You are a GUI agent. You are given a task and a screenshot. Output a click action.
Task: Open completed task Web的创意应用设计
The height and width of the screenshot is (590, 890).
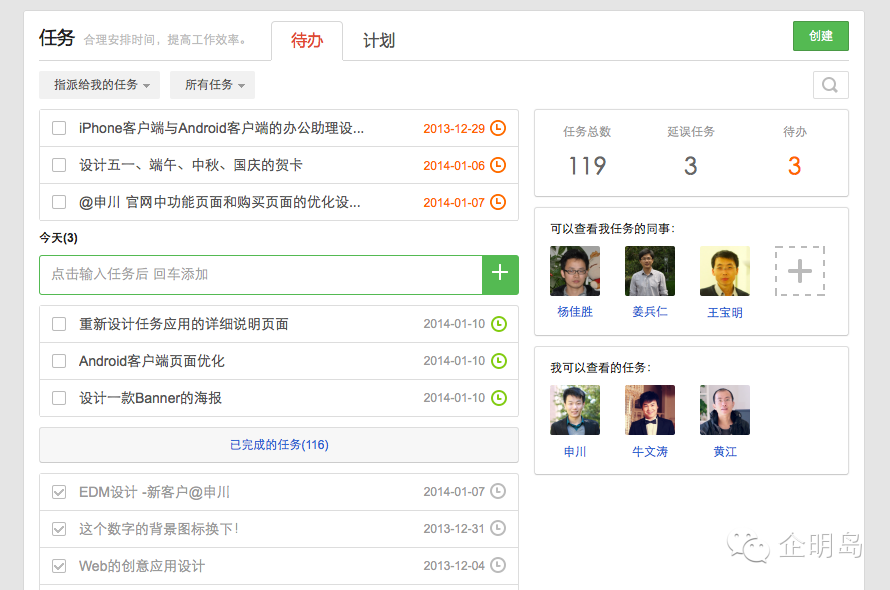coord(142,566)
